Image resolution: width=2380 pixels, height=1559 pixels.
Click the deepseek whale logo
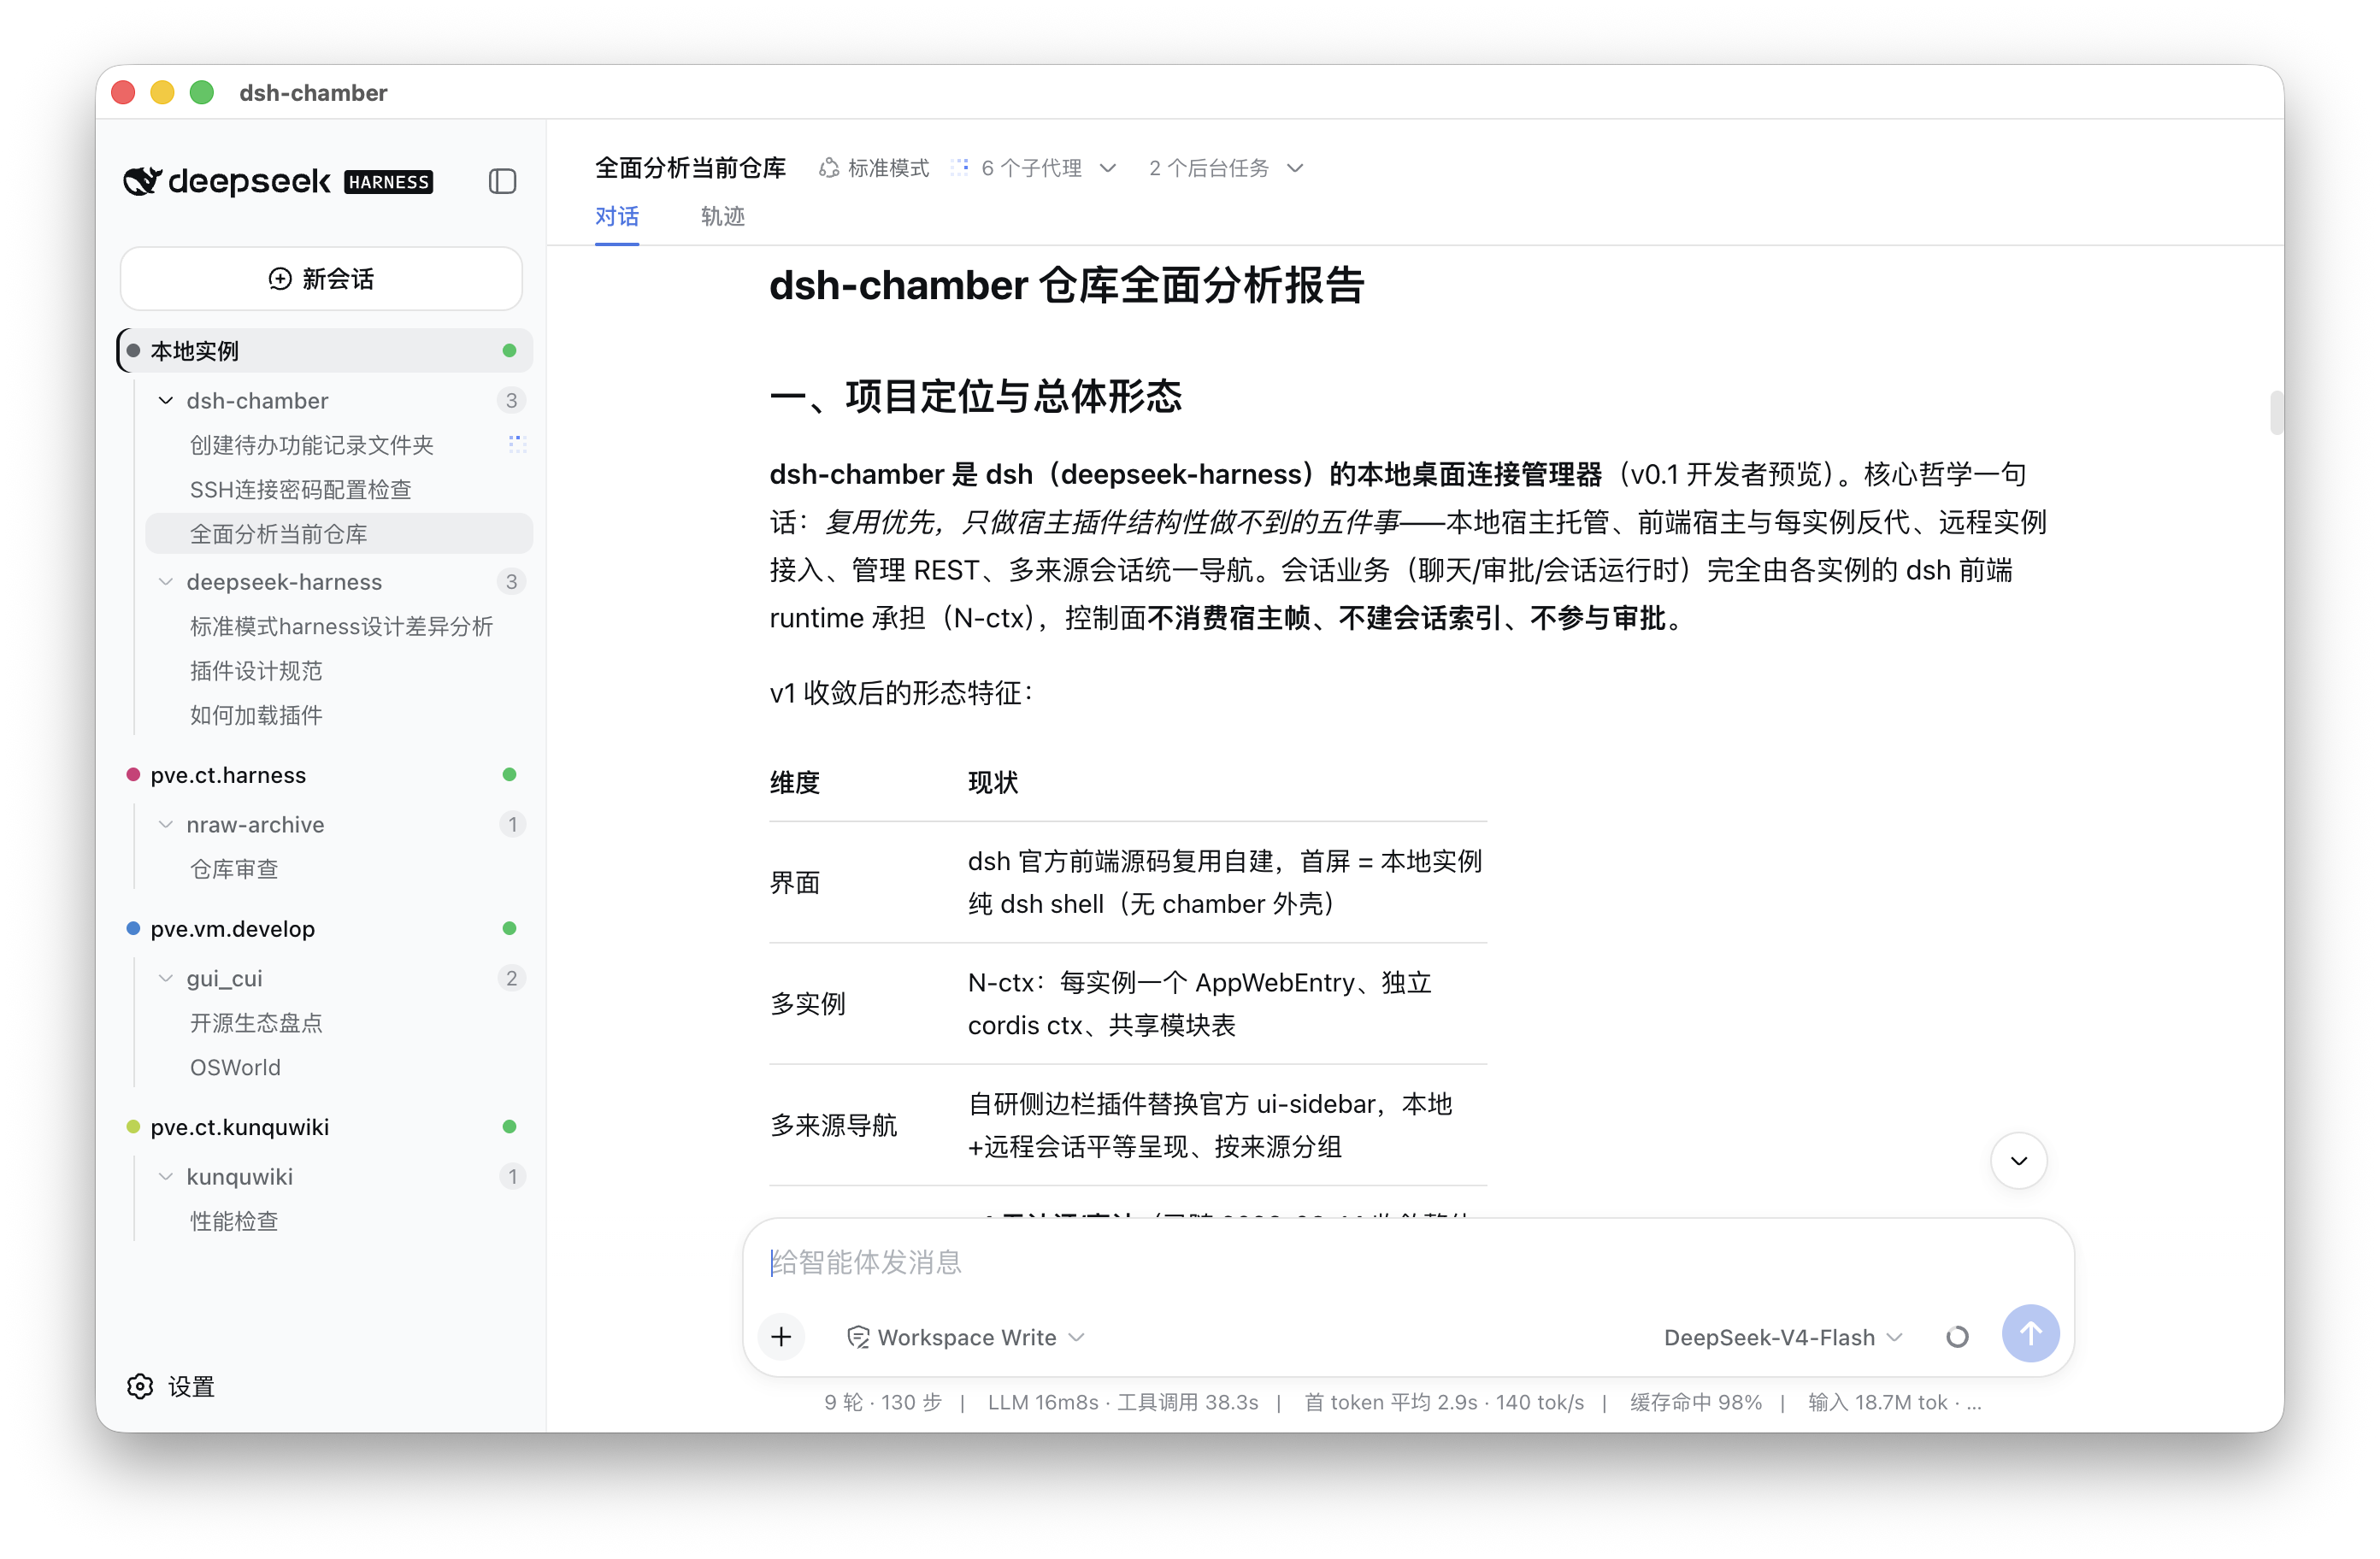coord(142,181)
